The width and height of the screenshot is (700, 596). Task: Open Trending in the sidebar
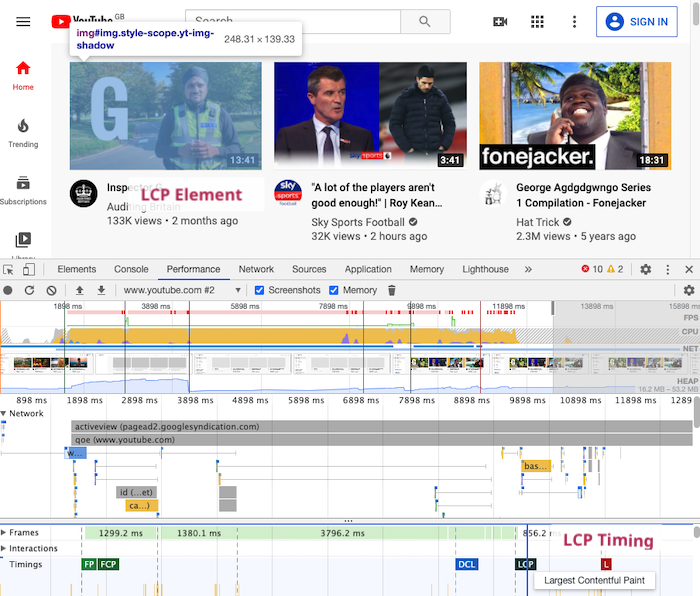click(23, 133)
